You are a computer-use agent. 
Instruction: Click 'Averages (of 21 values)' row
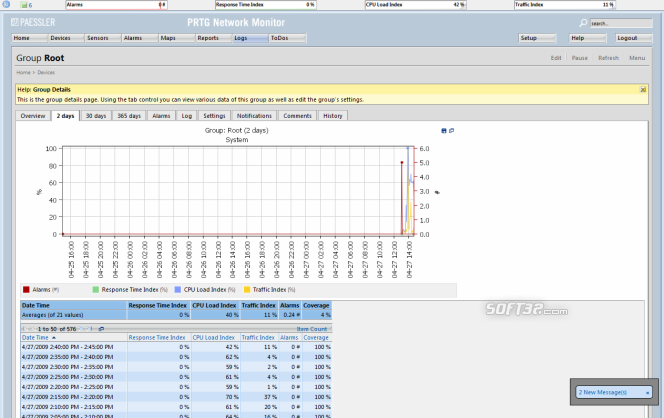click(x=176, y=315)
